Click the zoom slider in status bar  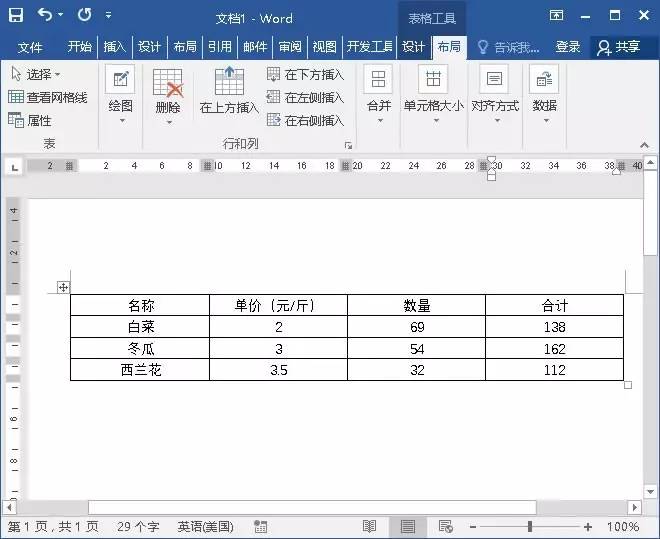tap(530, 526)
